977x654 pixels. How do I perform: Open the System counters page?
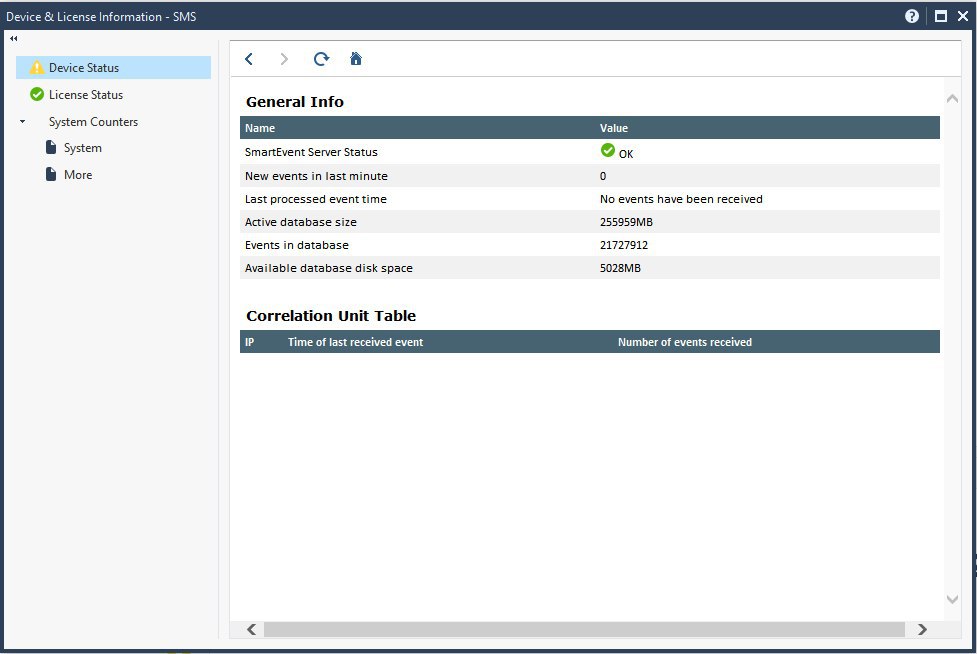[82, 148]
